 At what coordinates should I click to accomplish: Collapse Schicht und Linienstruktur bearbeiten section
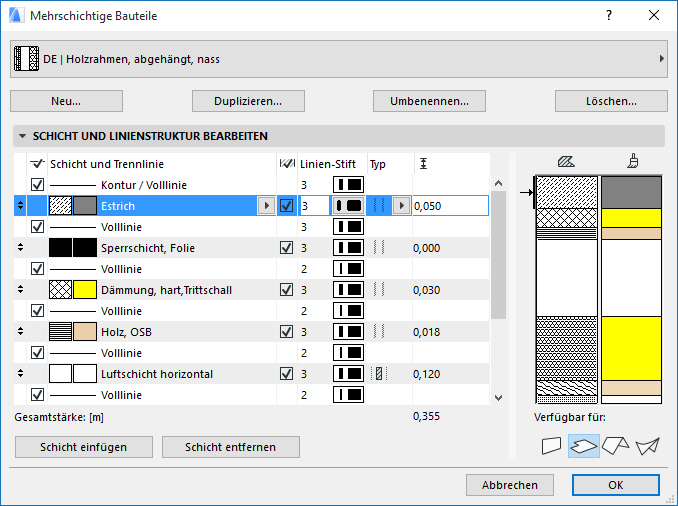point(21,136)
